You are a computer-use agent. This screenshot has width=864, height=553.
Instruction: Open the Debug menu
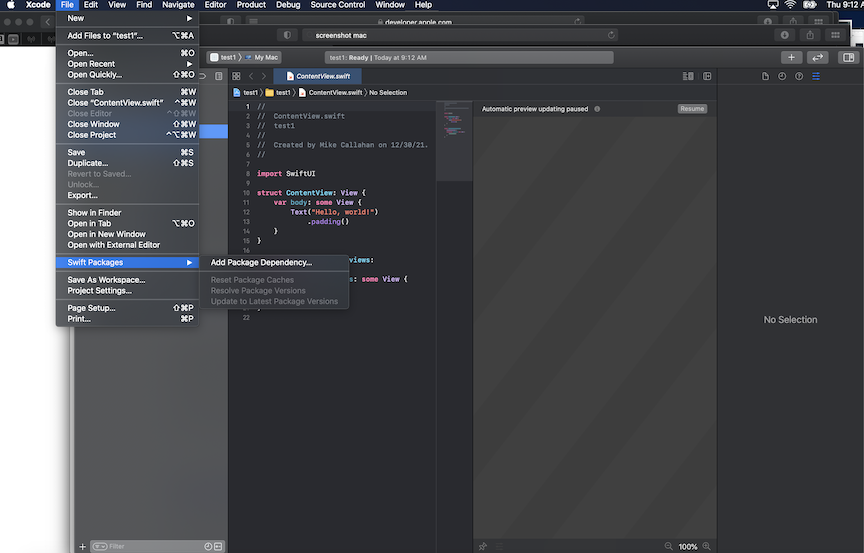pyautogui.click(x=288, y=5)
